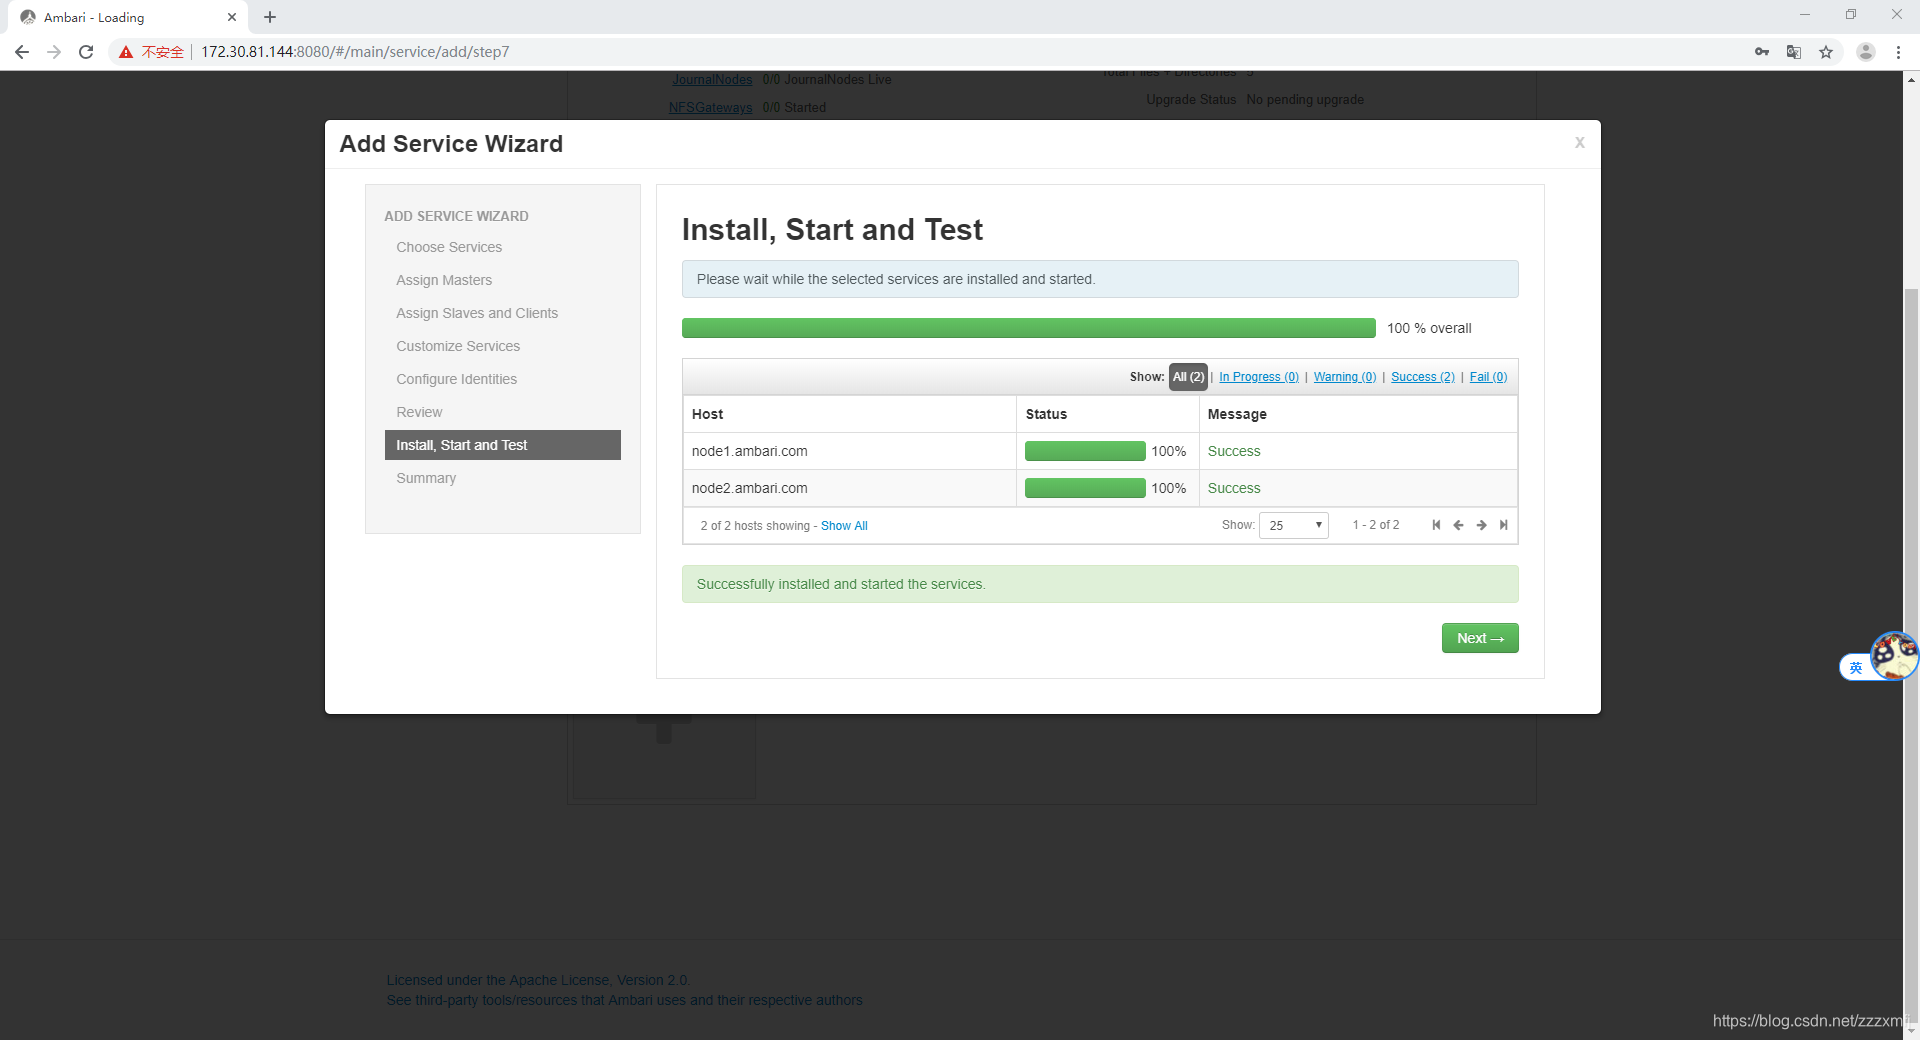Click the Apache License footer link

point(538,980)
